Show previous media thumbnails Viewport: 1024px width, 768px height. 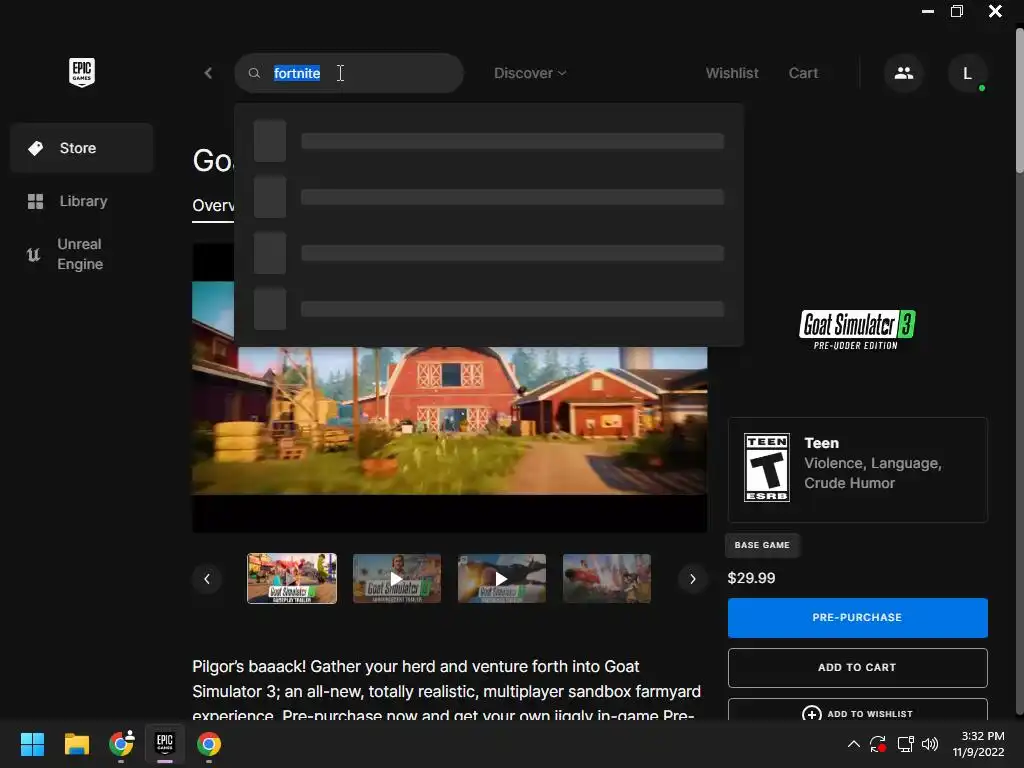click(x=207, y=579)
